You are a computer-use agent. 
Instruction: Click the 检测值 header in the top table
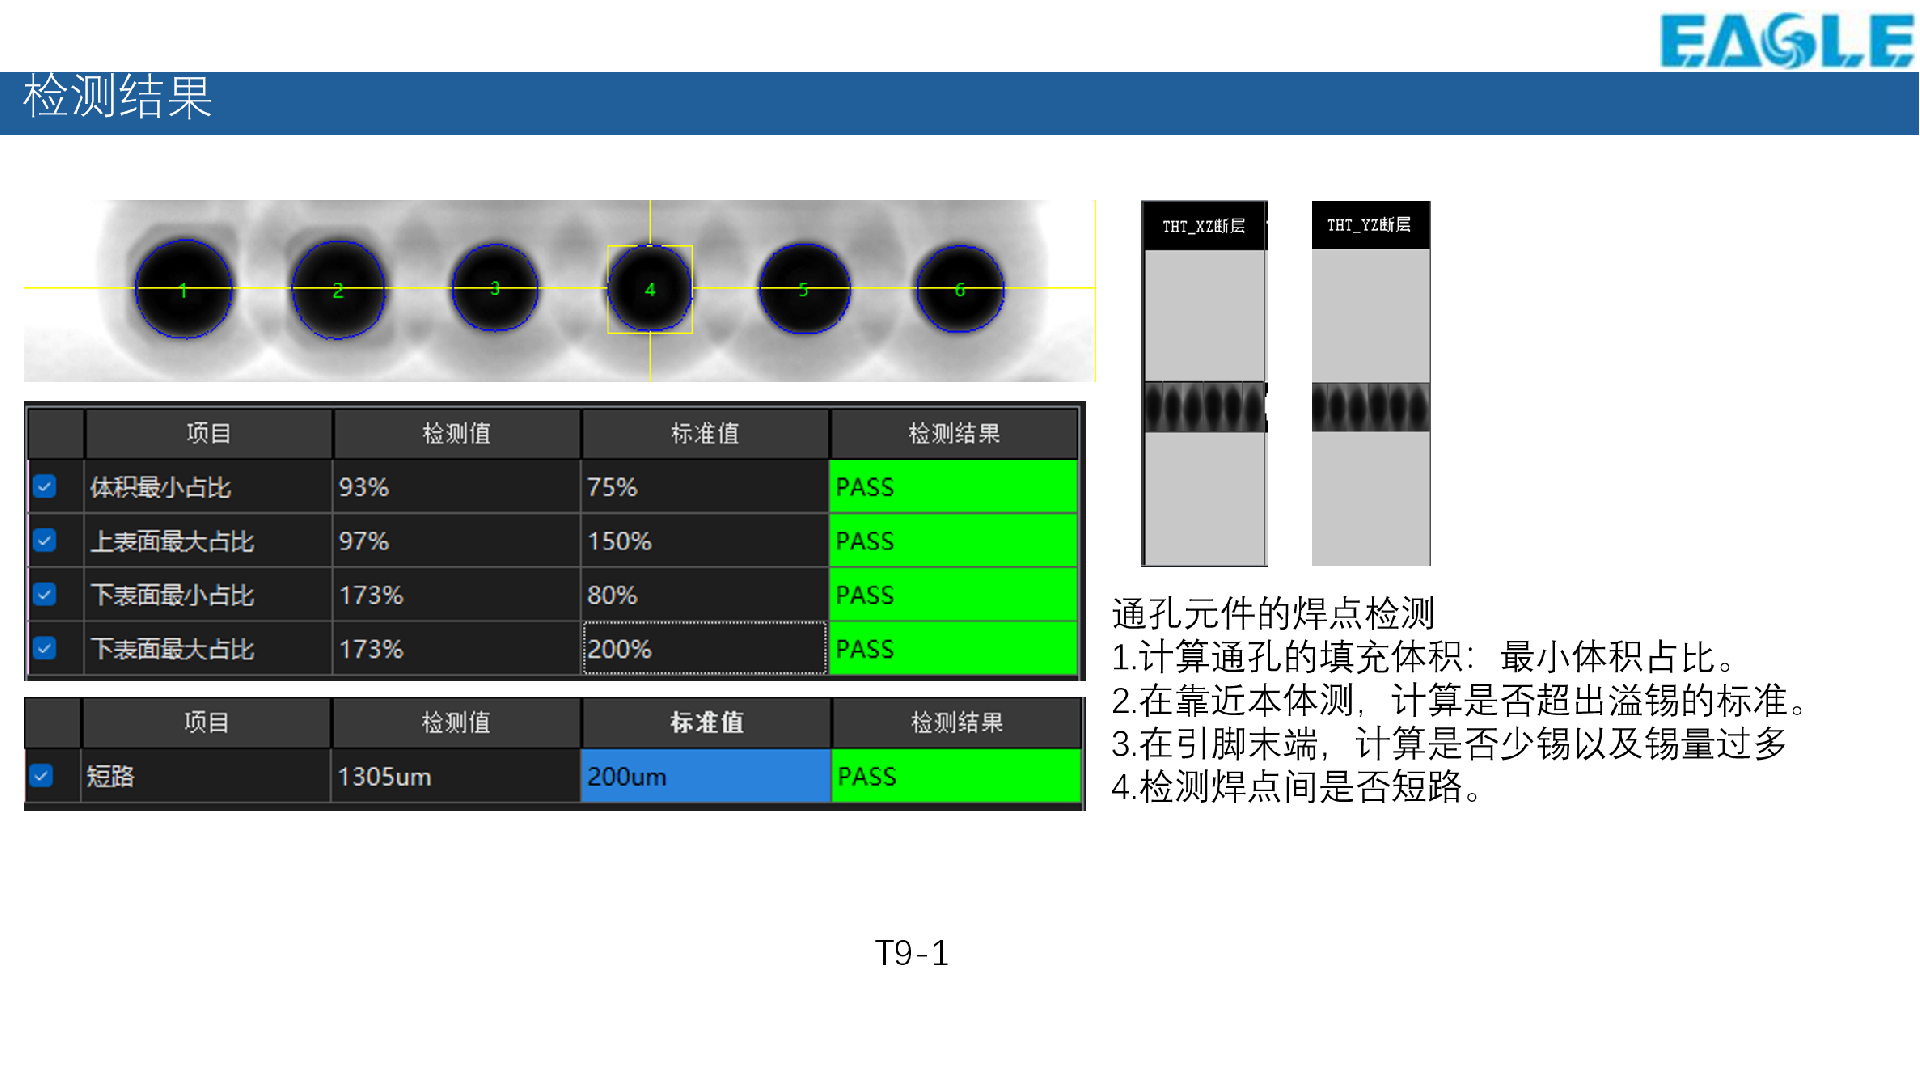(x=457, y=433)
